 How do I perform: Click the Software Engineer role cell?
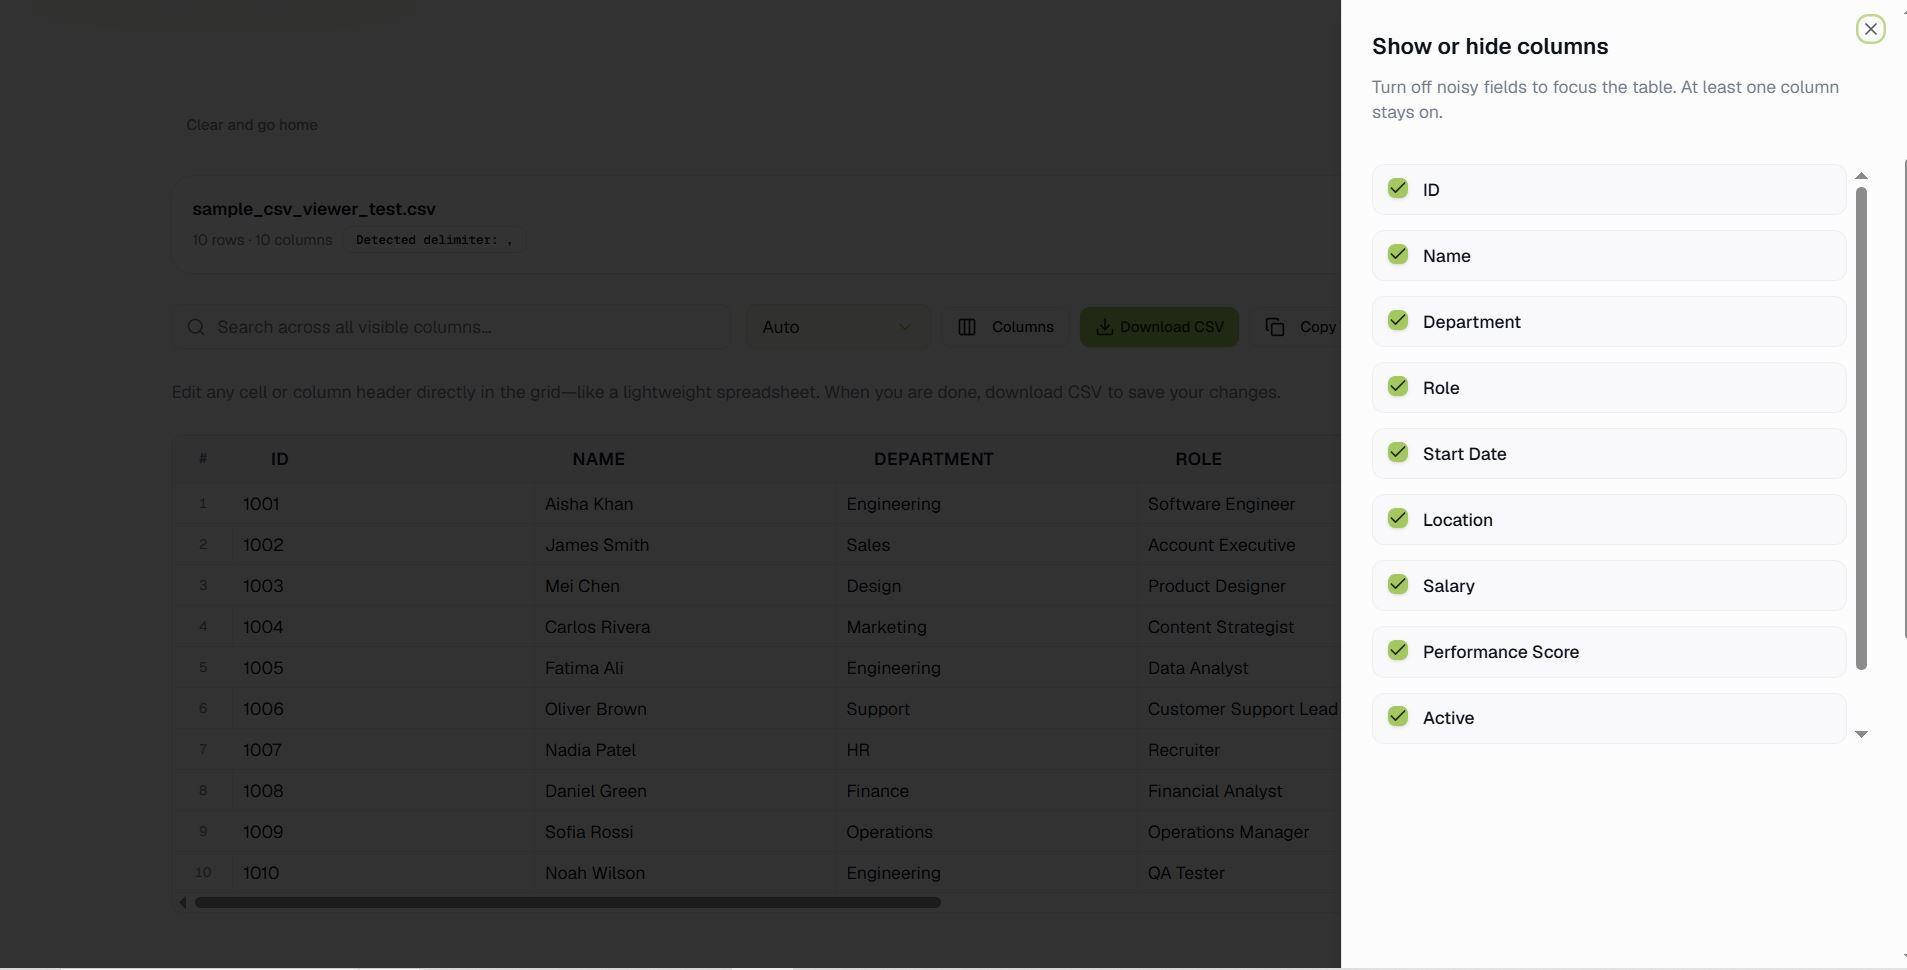pos(1240,504)
